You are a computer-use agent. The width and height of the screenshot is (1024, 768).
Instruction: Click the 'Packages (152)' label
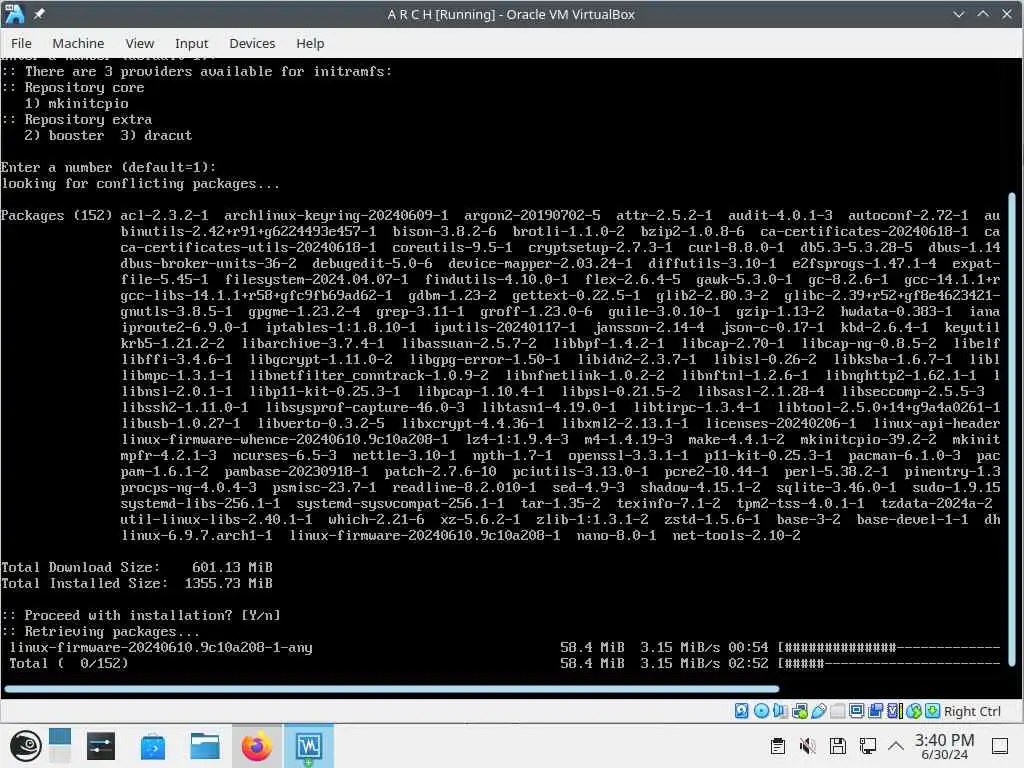(x=56, y=216)
